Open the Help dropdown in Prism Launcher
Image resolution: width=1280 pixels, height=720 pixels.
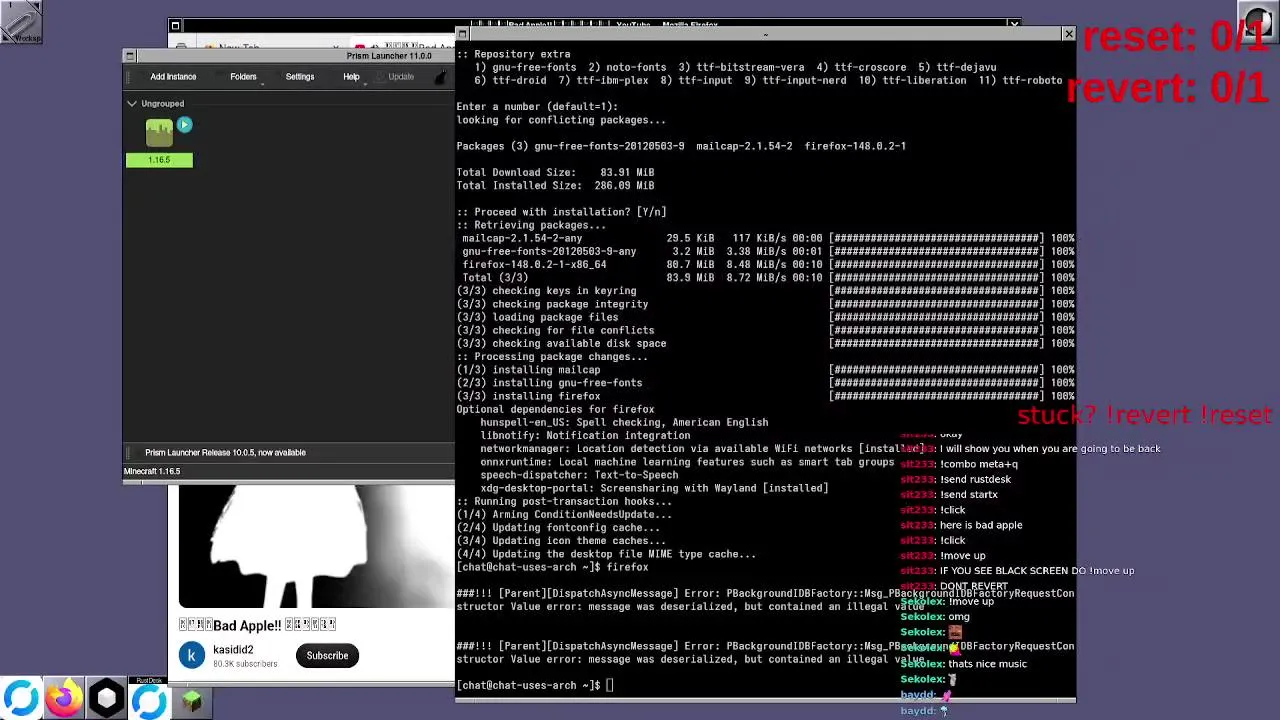click(x=351, y=77)
